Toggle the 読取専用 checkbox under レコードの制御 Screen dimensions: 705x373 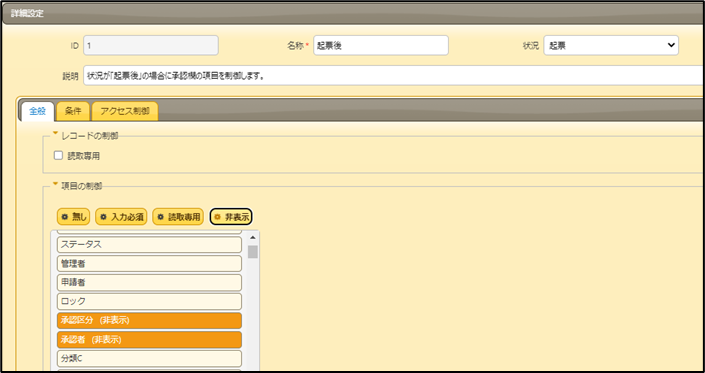pyautogui.click(x=58, y=156)
